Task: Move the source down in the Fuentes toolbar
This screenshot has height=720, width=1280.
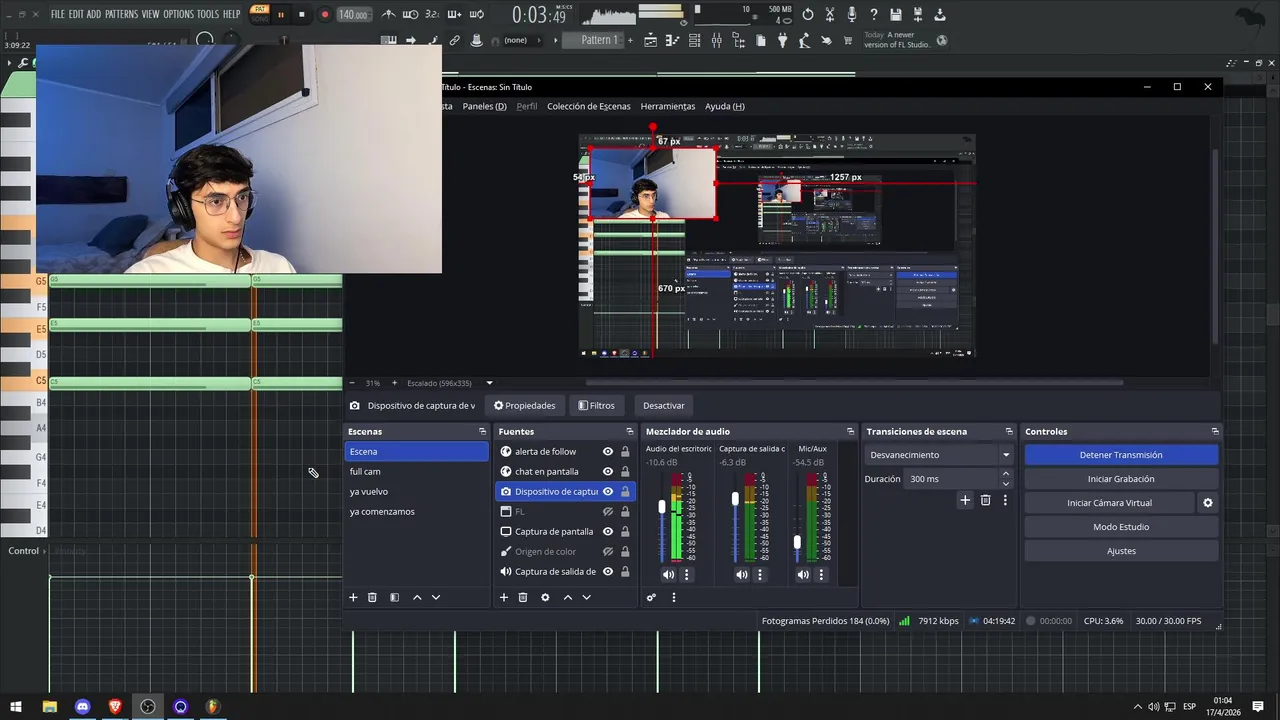Action: pyautogui.click(x=586, y=597)
